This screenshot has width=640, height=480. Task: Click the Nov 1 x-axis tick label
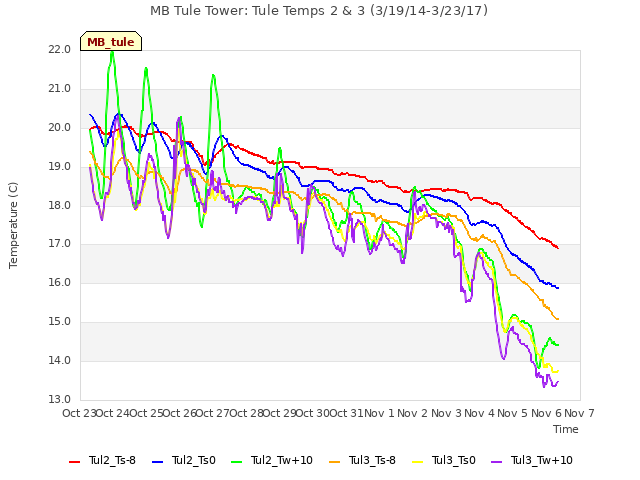tap(379, 413)
